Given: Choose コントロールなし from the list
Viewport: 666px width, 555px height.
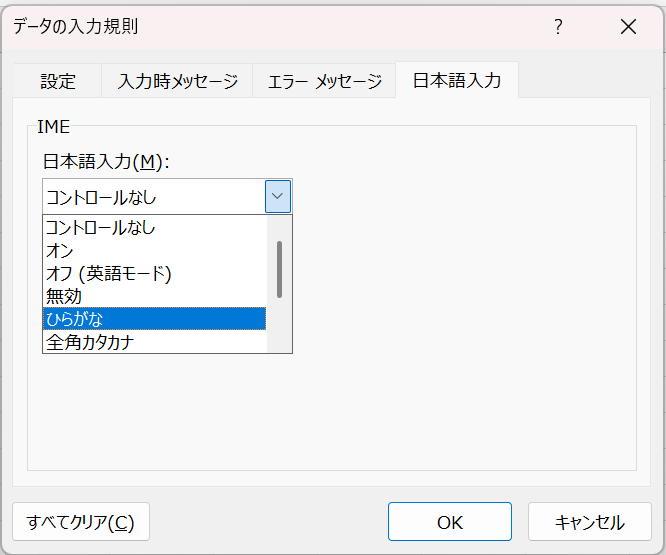Looking at the screenshot, I should [x=155, y=227].
